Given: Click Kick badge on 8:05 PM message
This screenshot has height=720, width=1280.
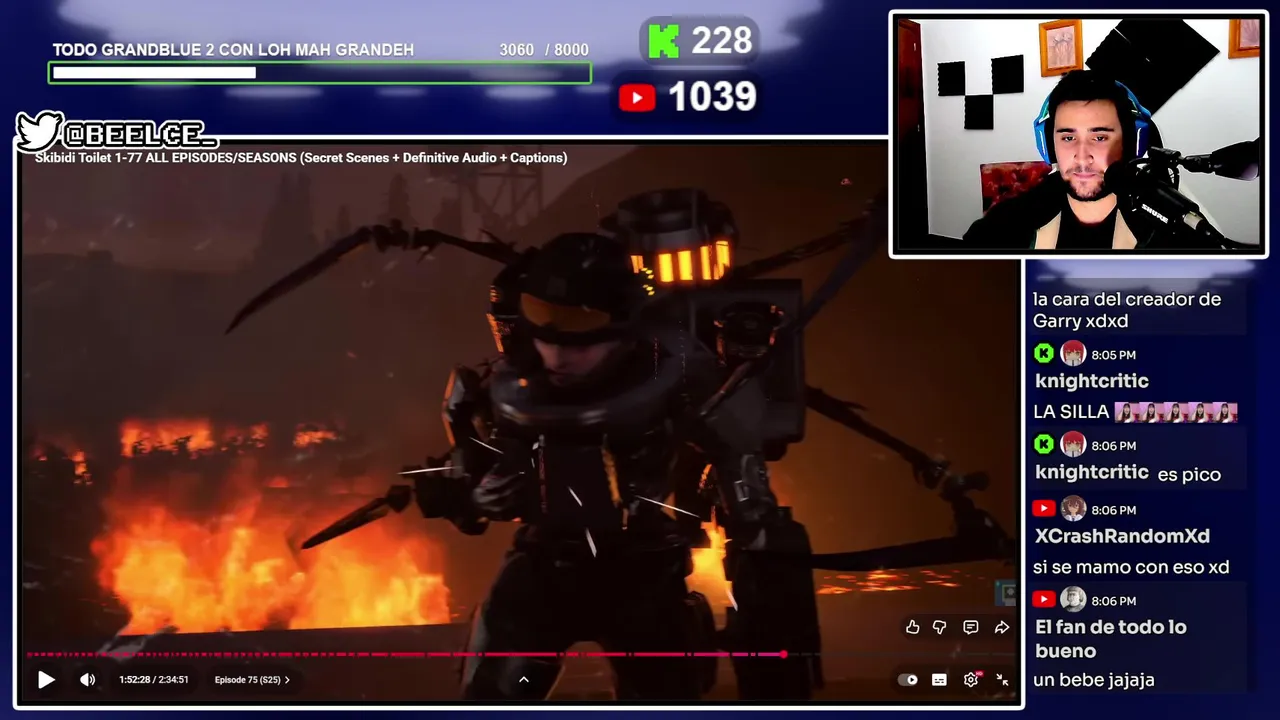Looking at the screenshot, I should pos(1044,353).
